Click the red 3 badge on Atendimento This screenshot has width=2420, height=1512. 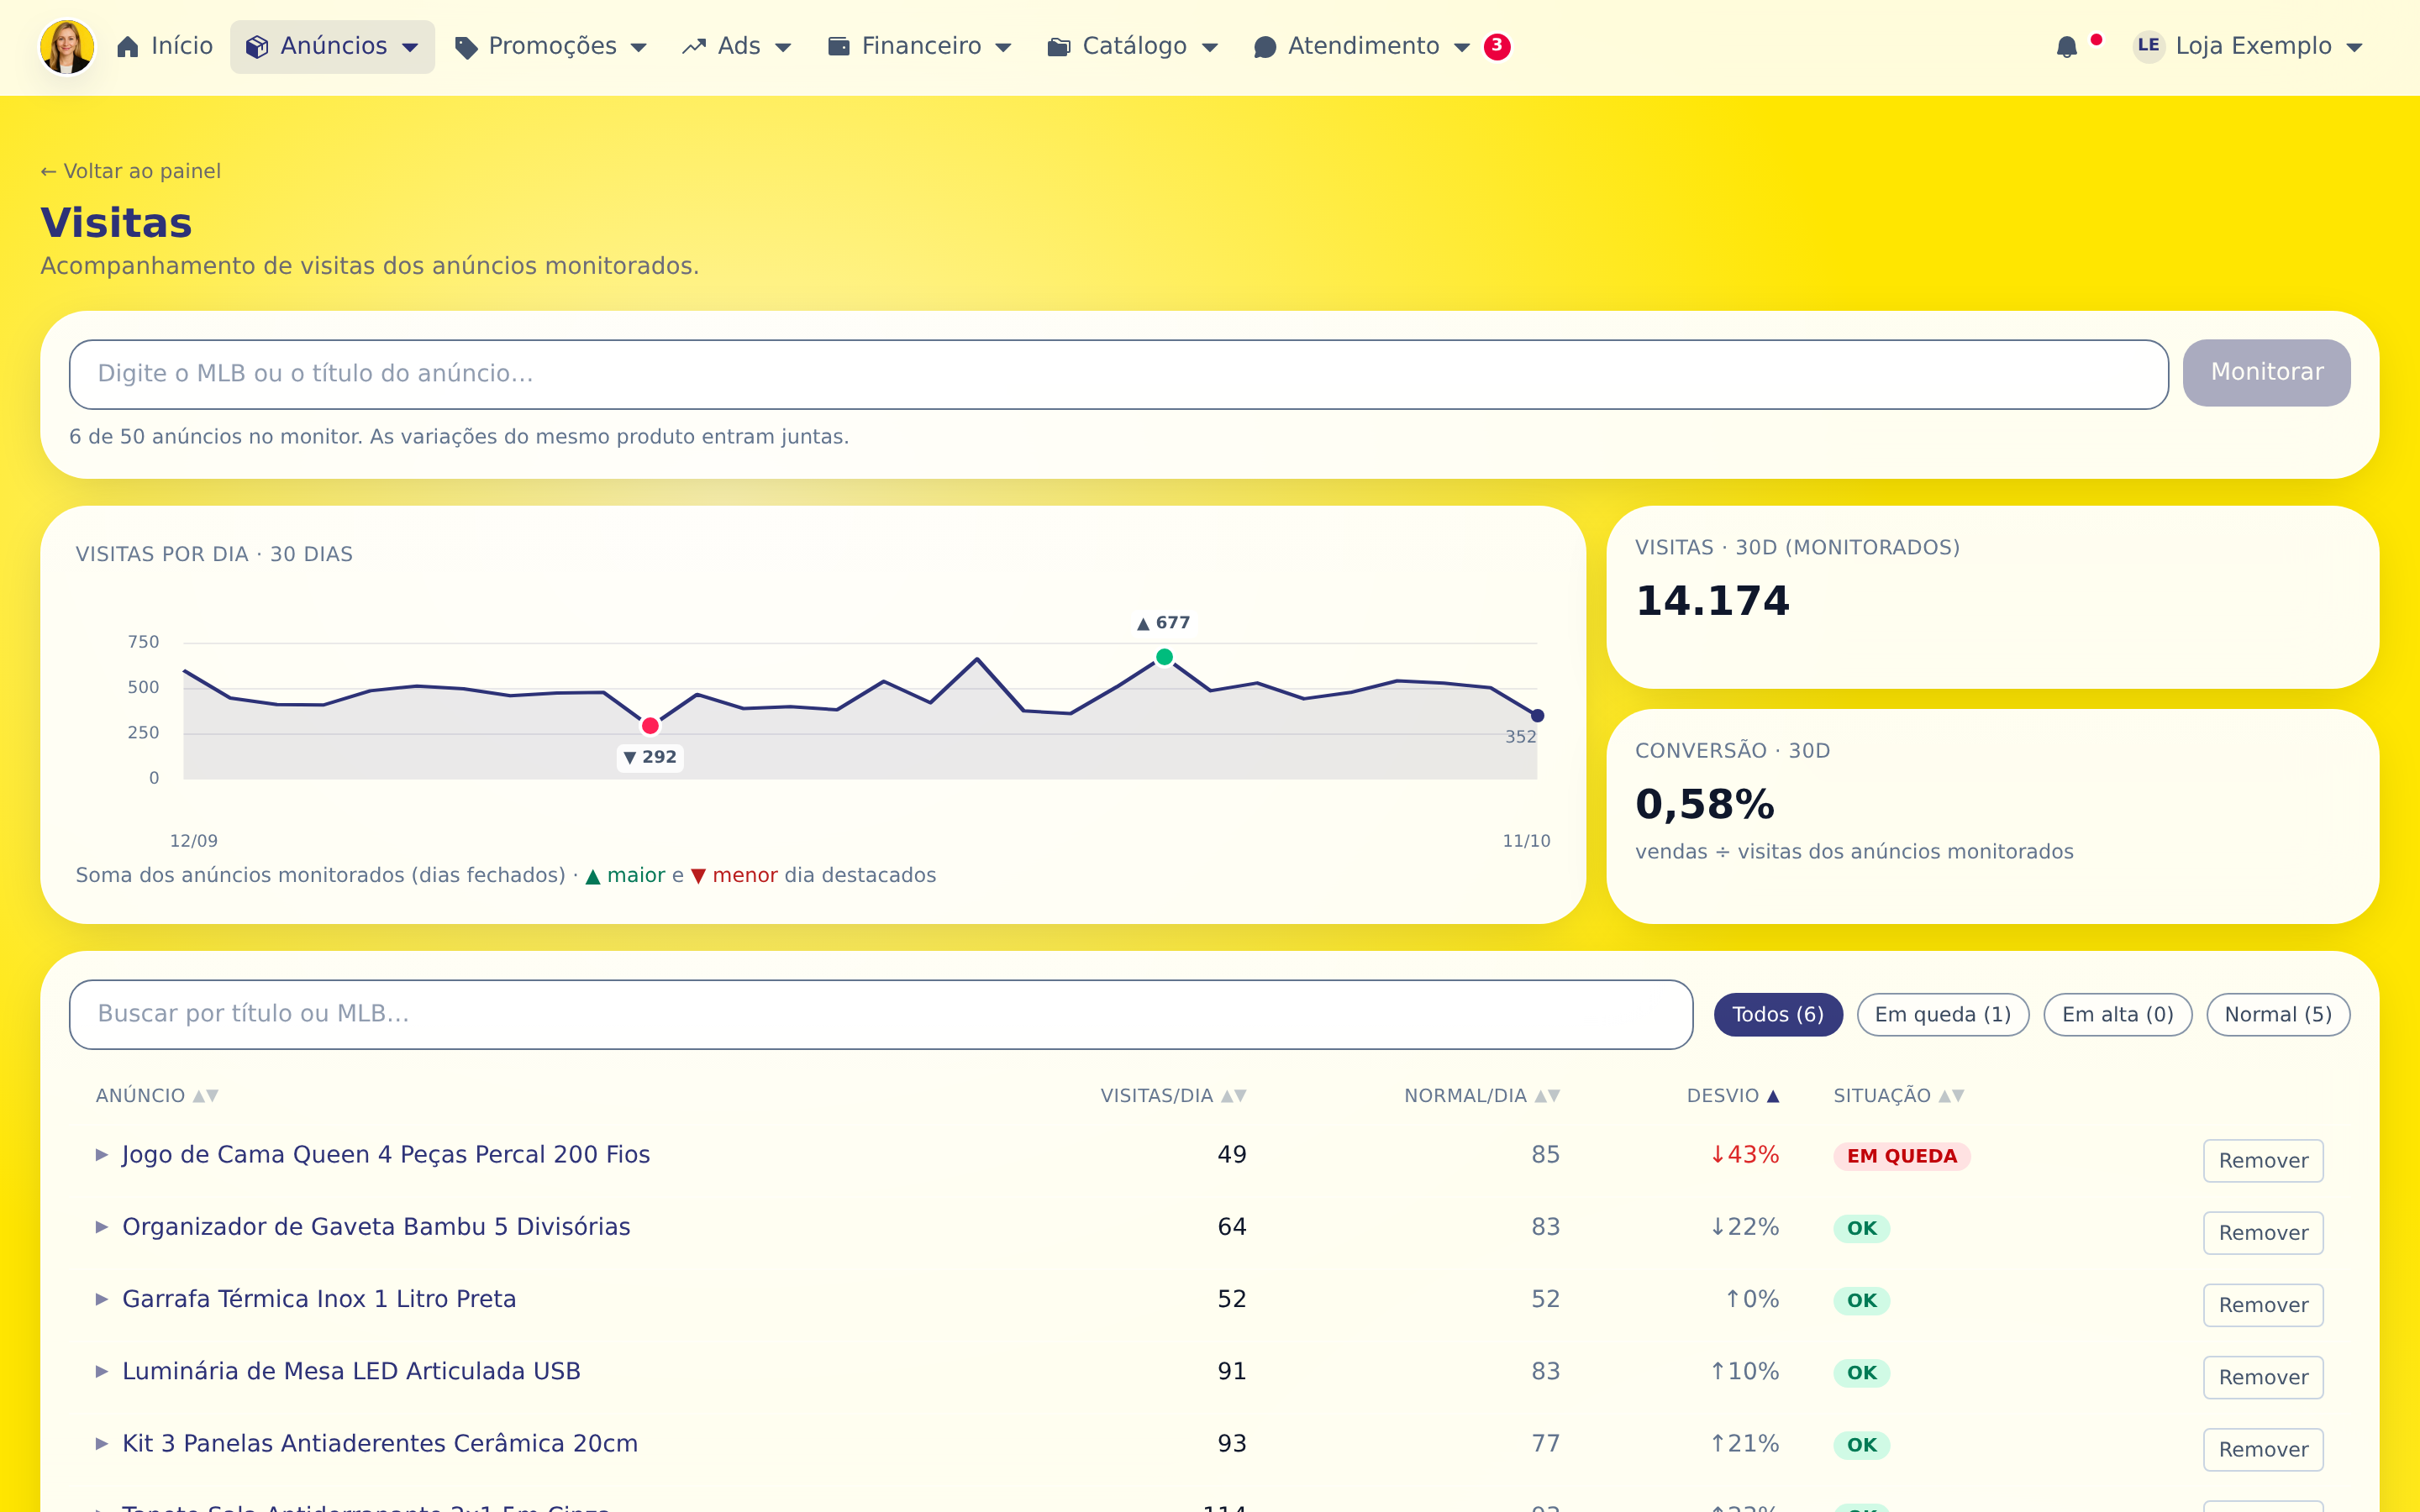[1497, 46]
